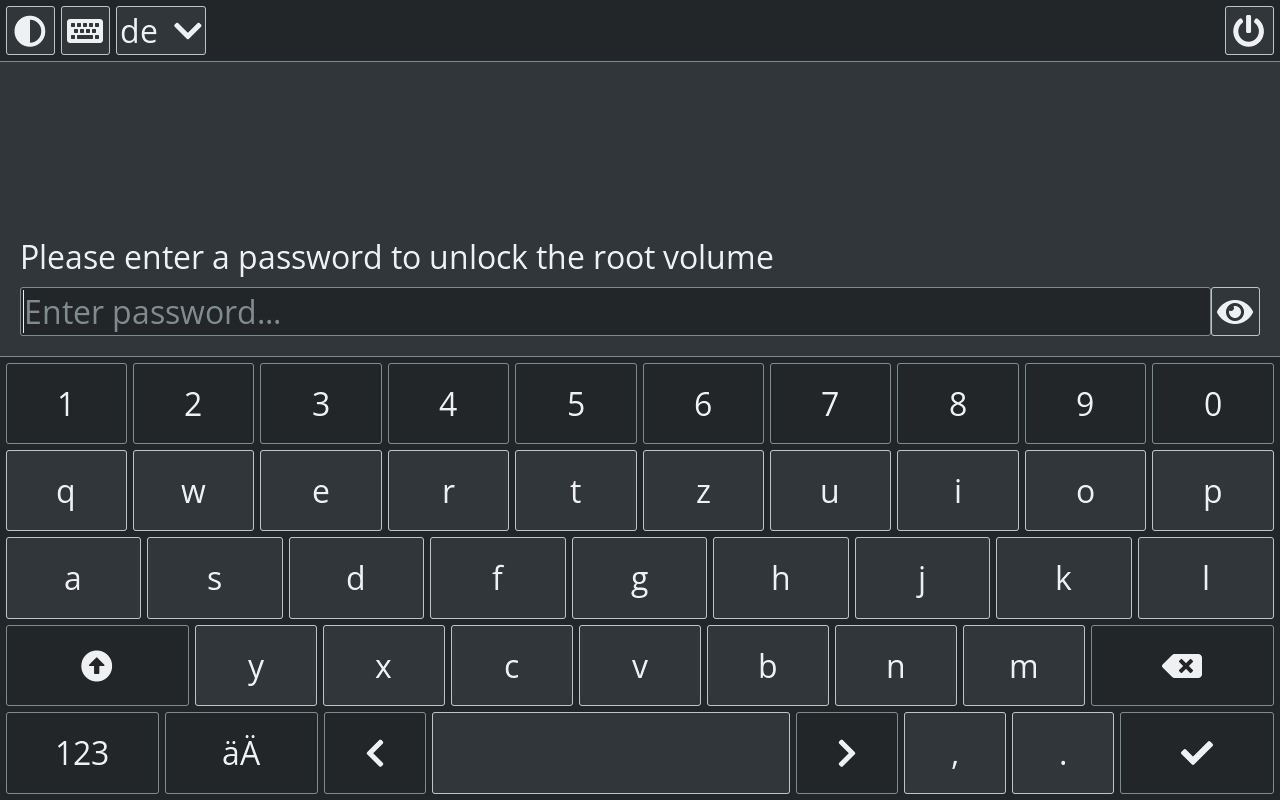Tap the comma key

click(x=954, y=753)
